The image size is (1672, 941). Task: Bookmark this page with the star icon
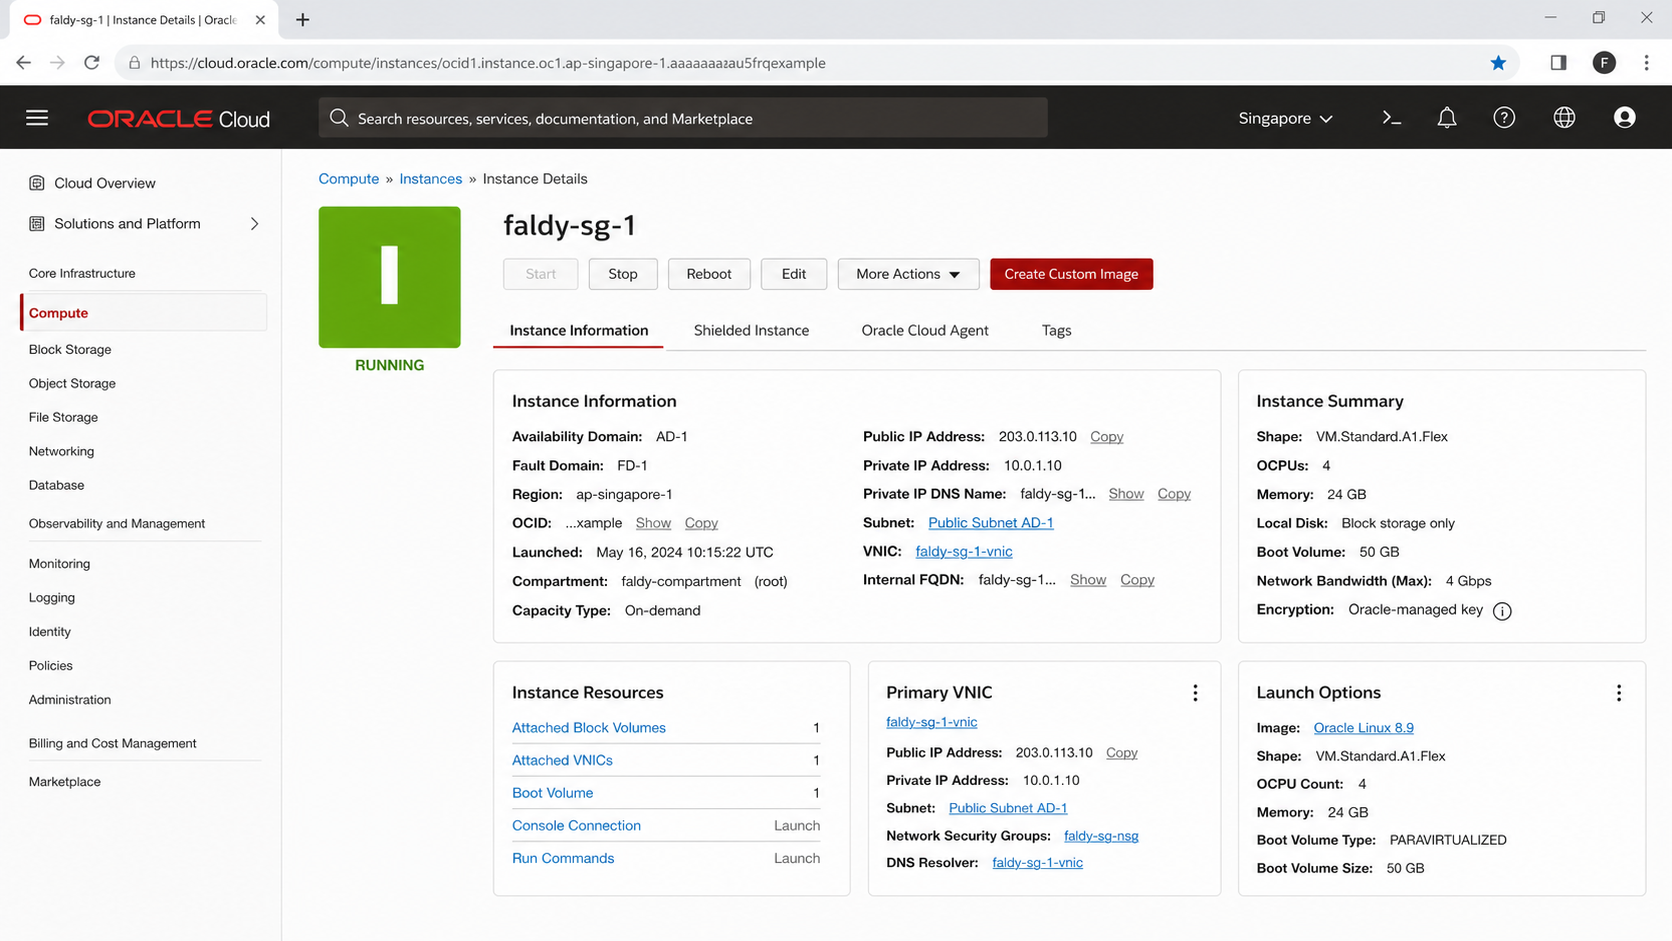1498,63
